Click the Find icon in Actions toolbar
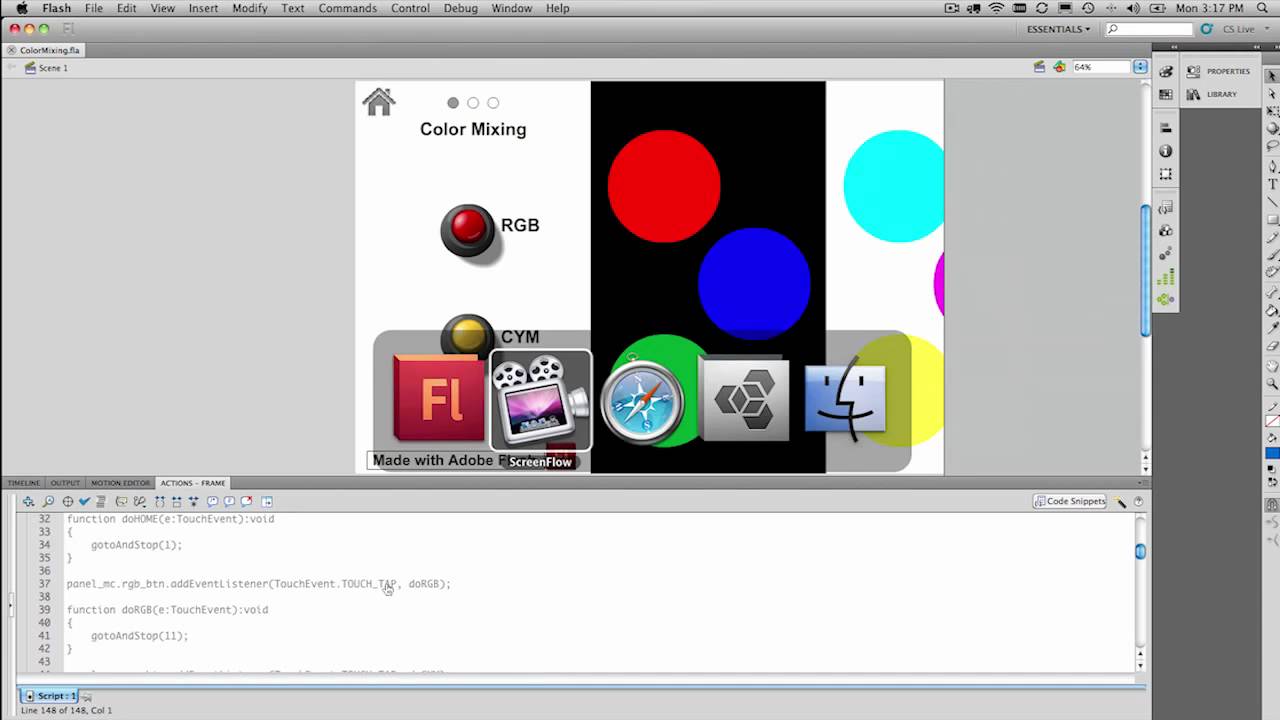1280x720 pixels. click(48, 501)
